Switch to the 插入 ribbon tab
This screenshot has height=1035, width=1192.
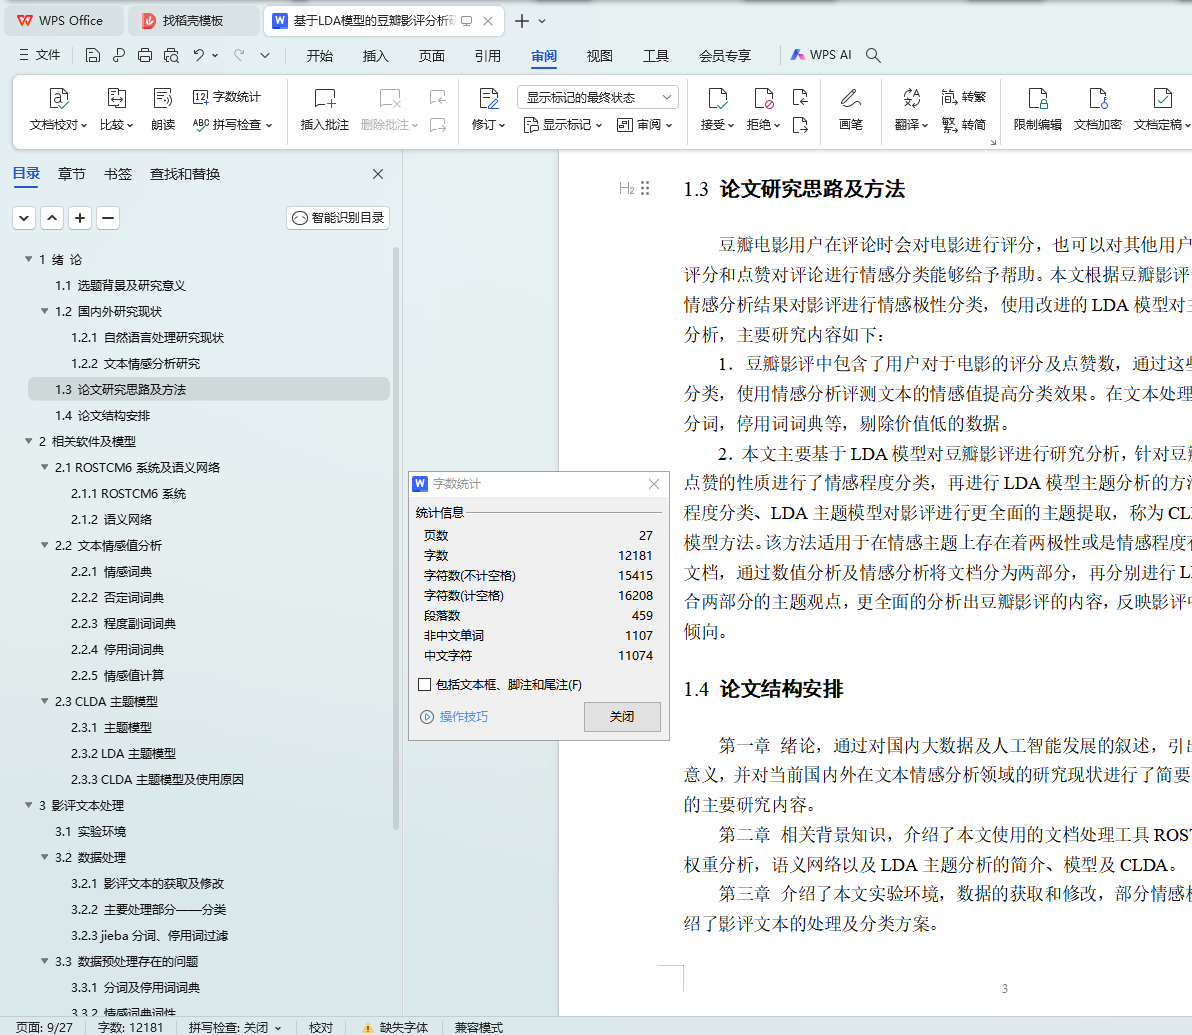coord(376,56)
